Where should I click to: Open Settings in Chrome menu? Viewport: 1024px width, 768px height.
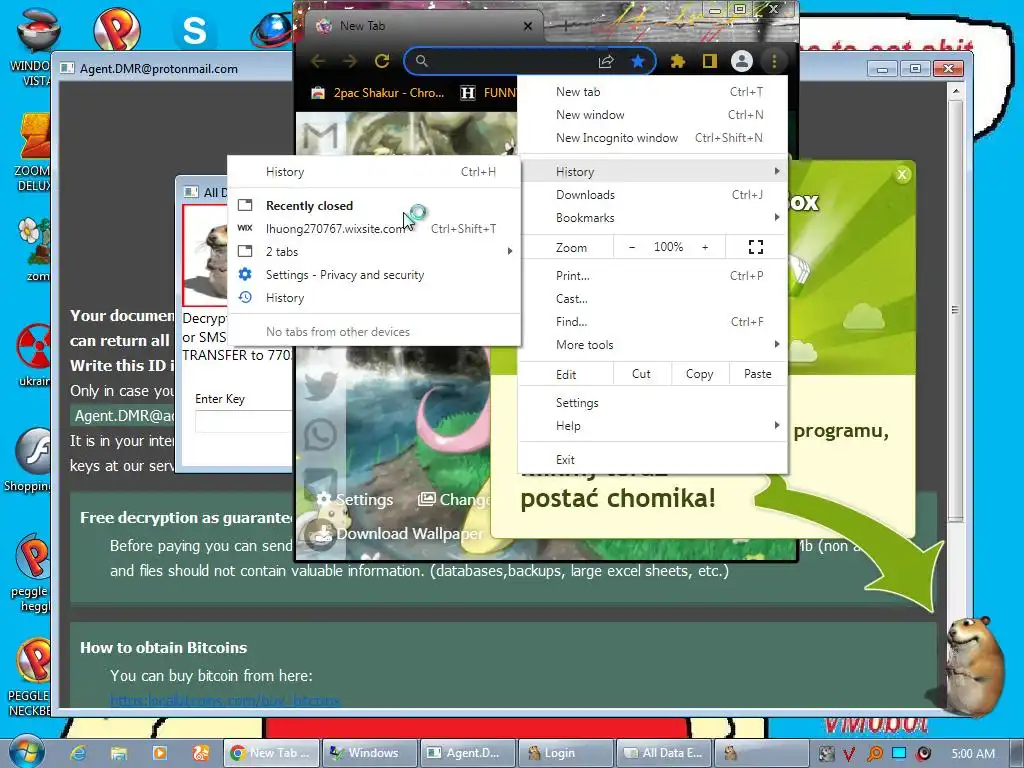[653, 403]
